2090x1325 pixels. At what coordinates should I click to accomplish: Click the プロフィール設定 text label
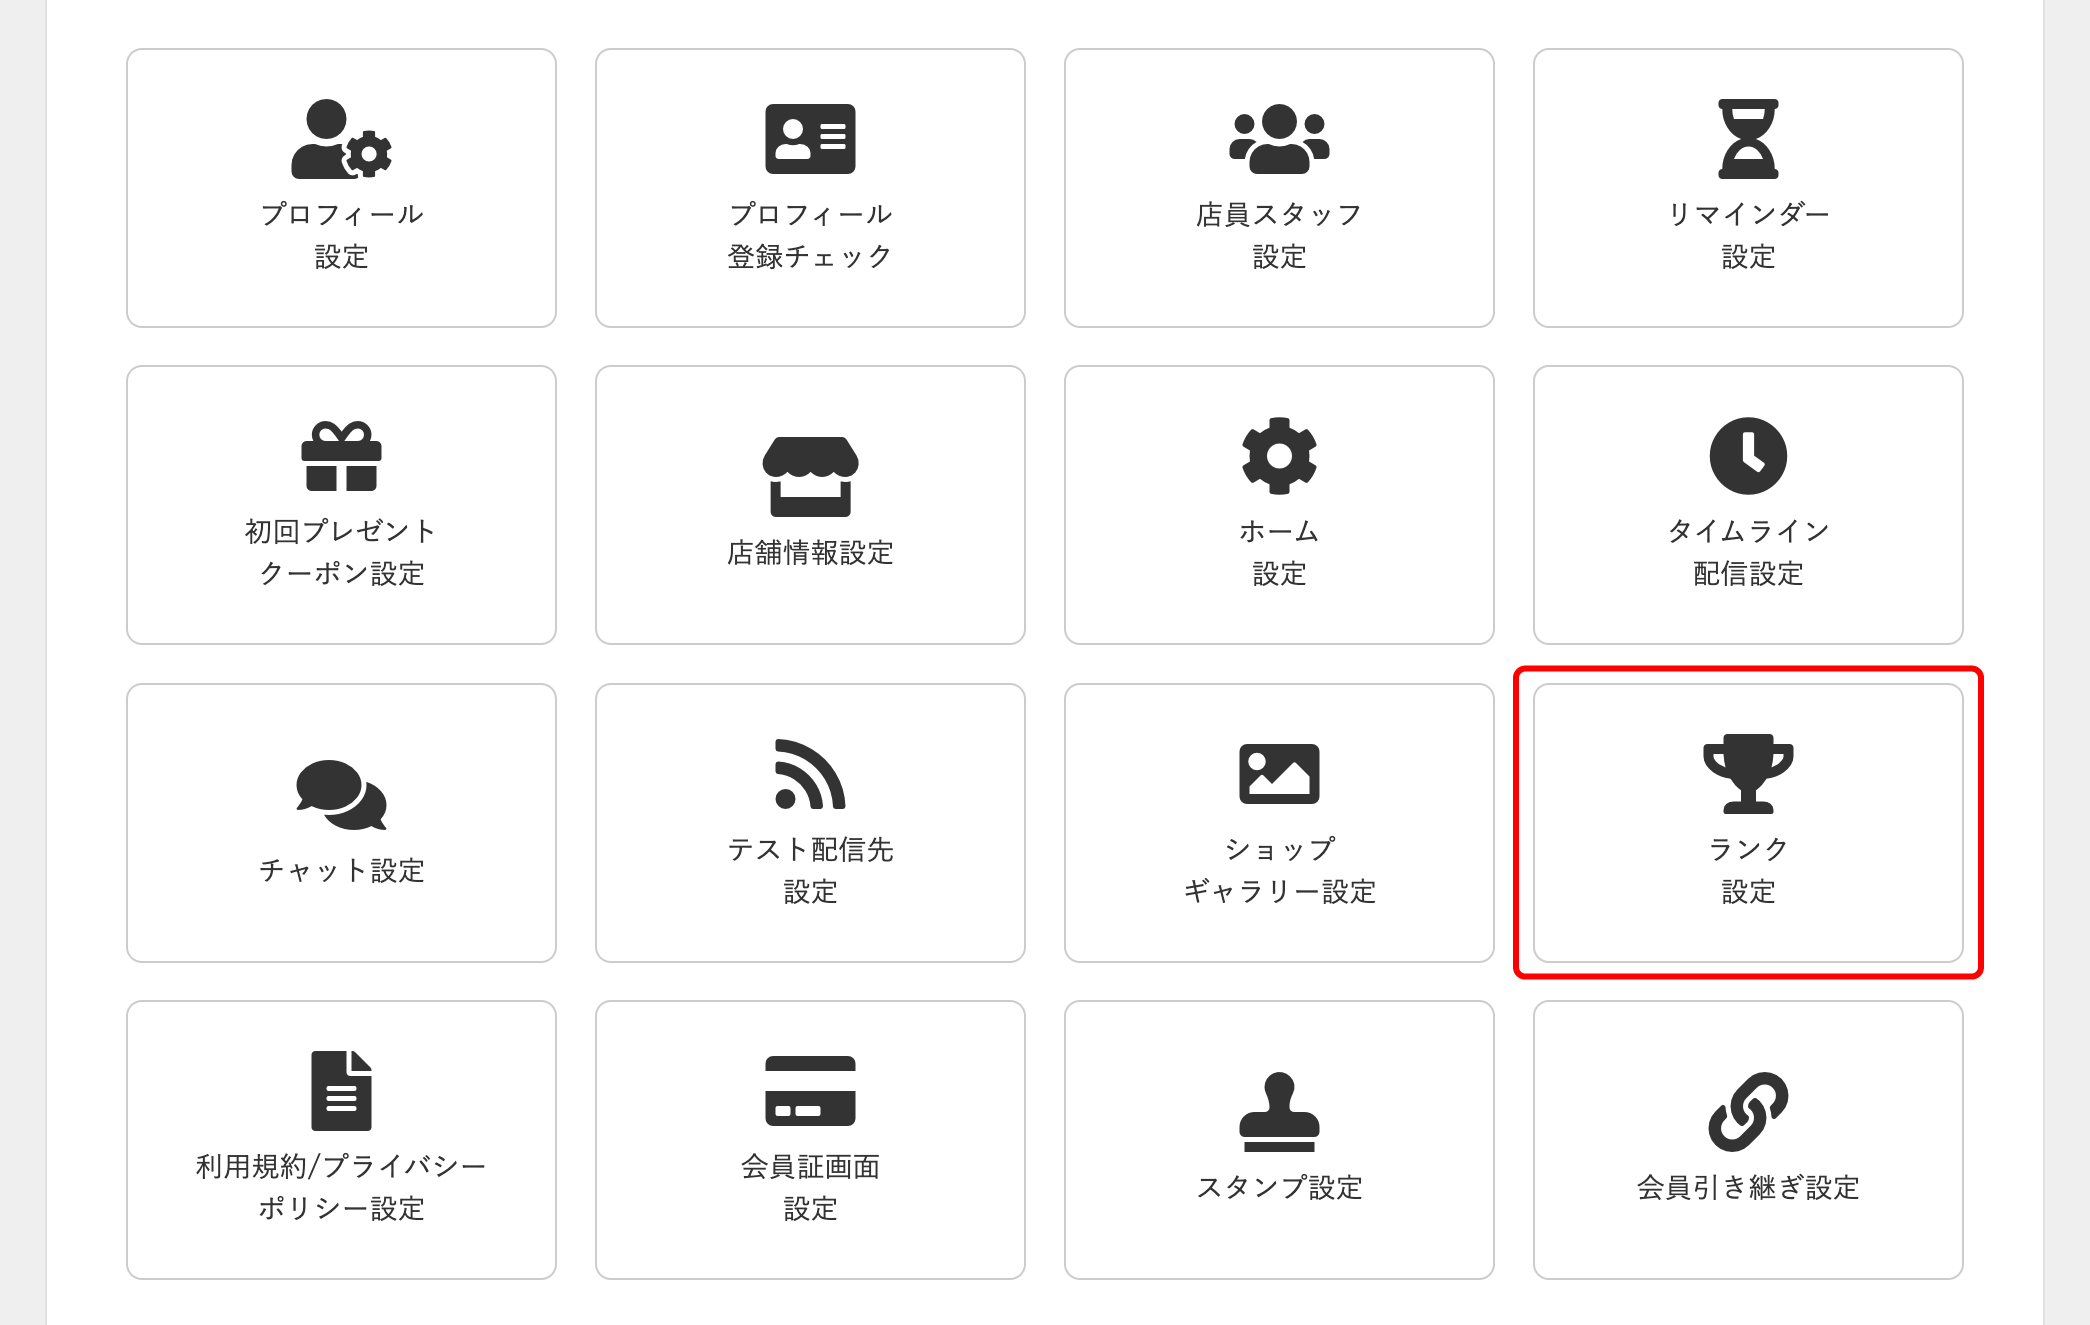click(340, 235)
